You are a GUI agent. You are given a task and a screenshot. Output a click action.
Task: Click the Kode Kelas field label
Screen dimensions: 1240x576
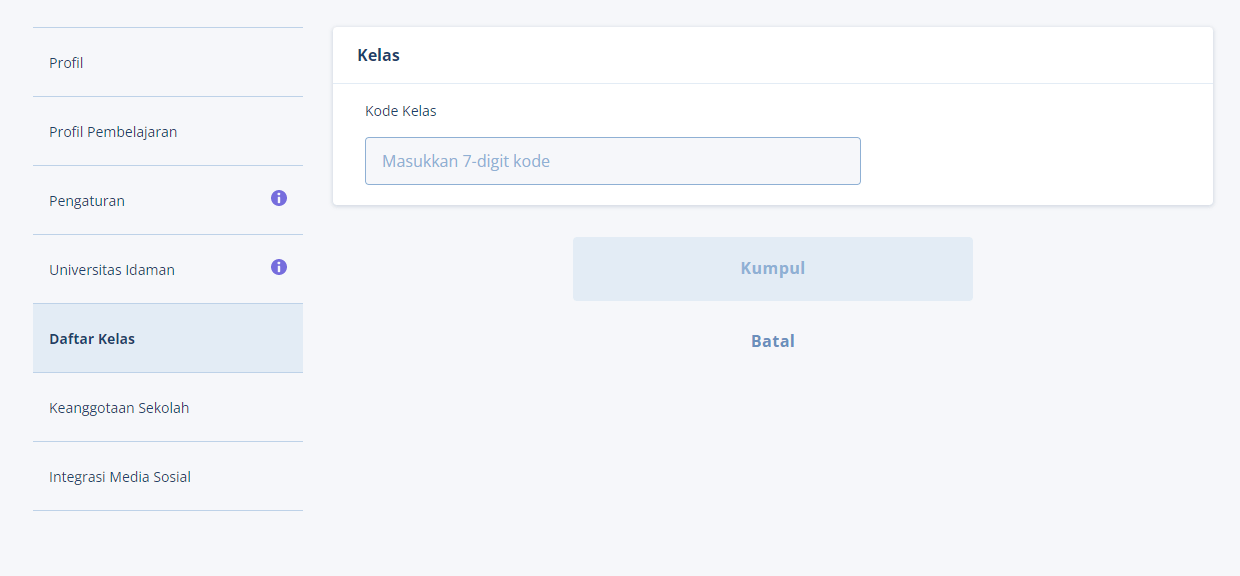(401, 111)
